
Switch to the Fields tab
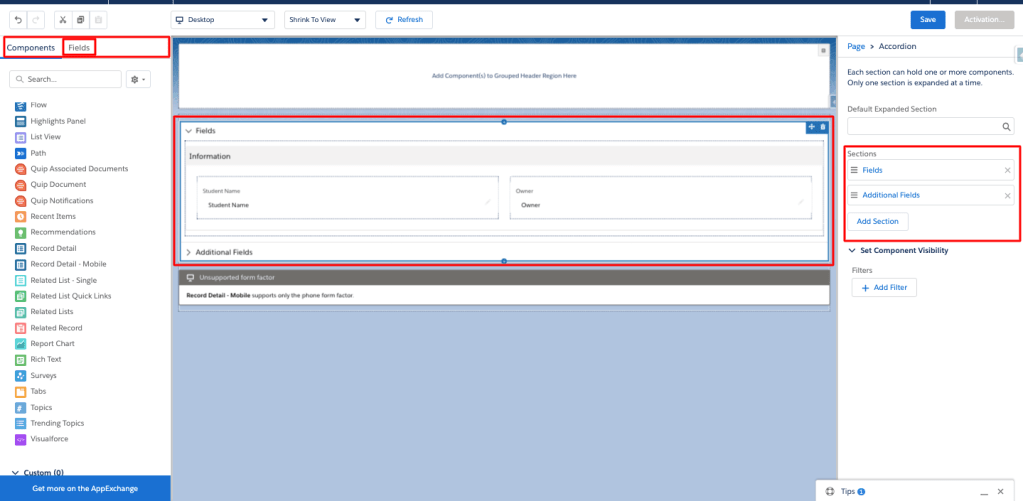tap(79, 47)
